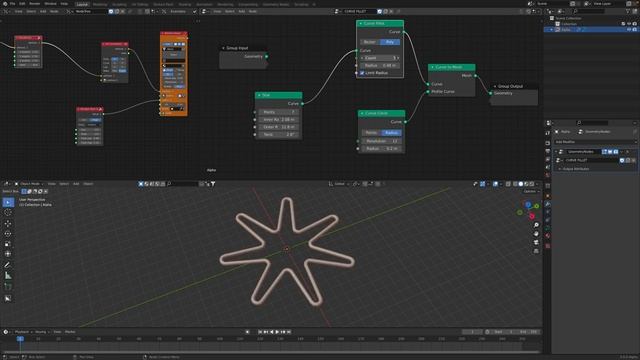The image size is (640, 360).
Task: Open the File menu
Action: (x=13, y=4)
